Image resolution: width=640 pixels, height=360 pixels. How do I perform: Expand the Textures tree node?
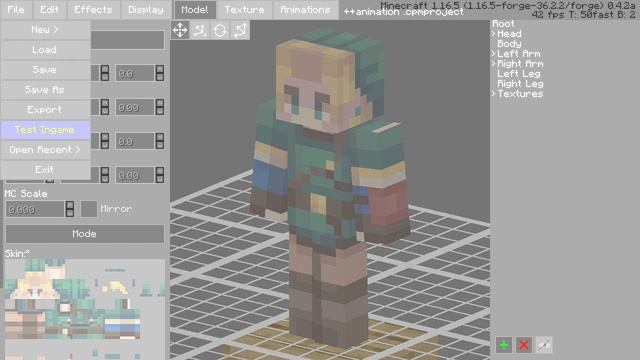coord(493,93)
